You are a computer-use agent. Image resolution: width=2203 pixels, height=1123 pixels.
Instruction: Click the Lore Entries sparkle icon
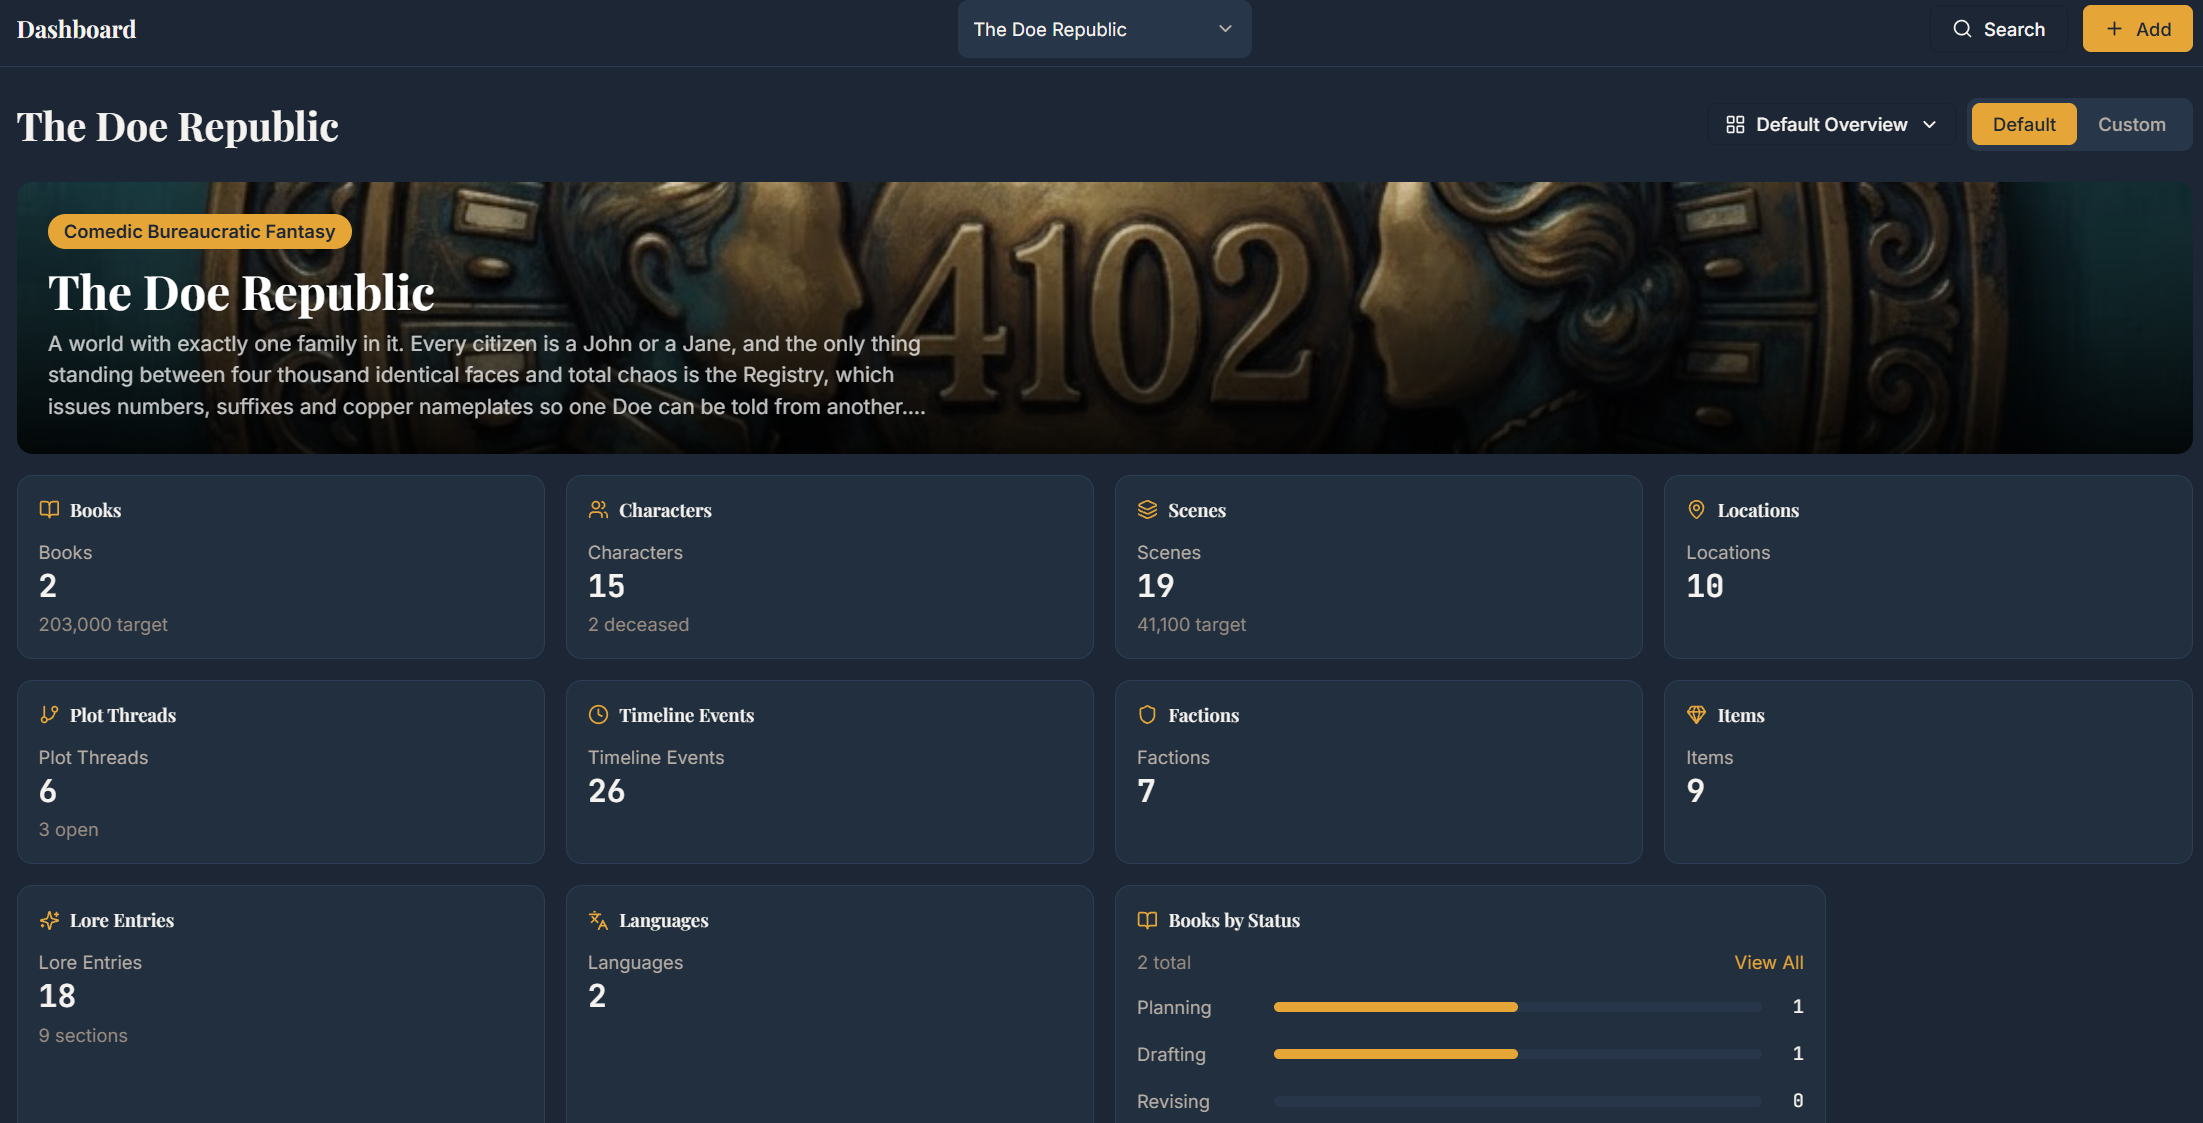click(x=49, y=920)
